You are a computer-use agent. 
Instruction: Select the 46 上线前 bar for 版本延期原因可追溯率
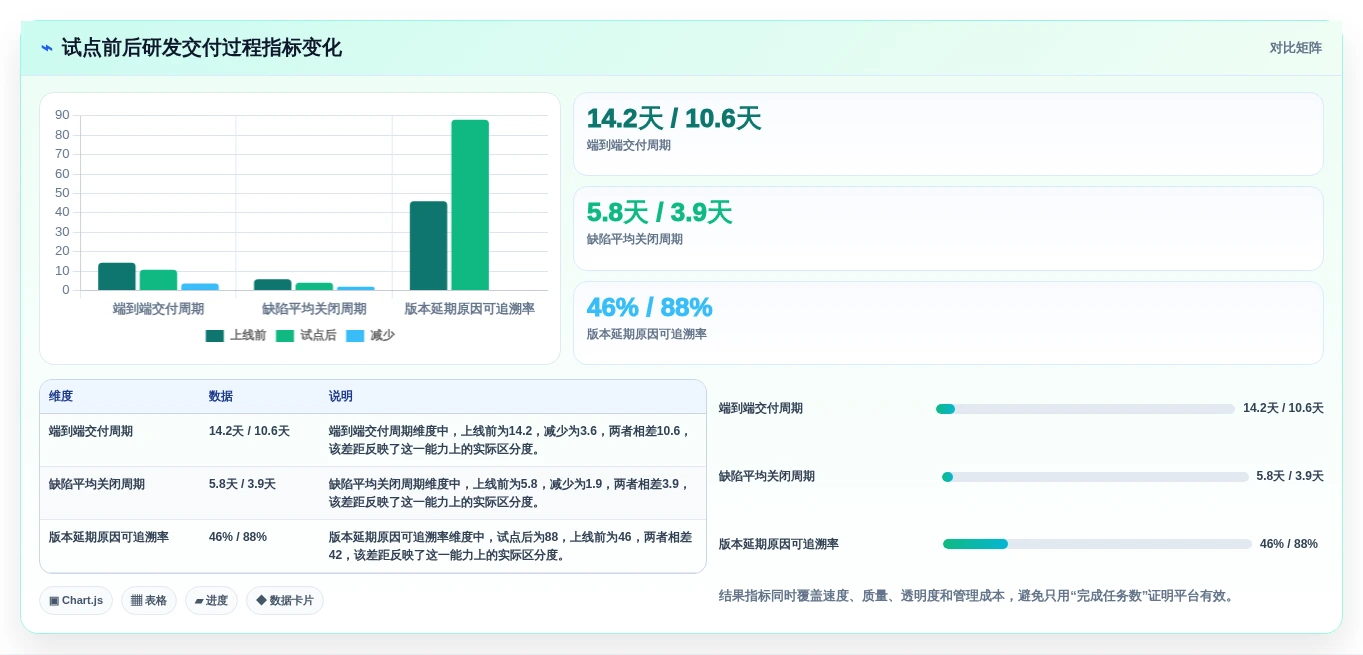[x=428, y=246]
